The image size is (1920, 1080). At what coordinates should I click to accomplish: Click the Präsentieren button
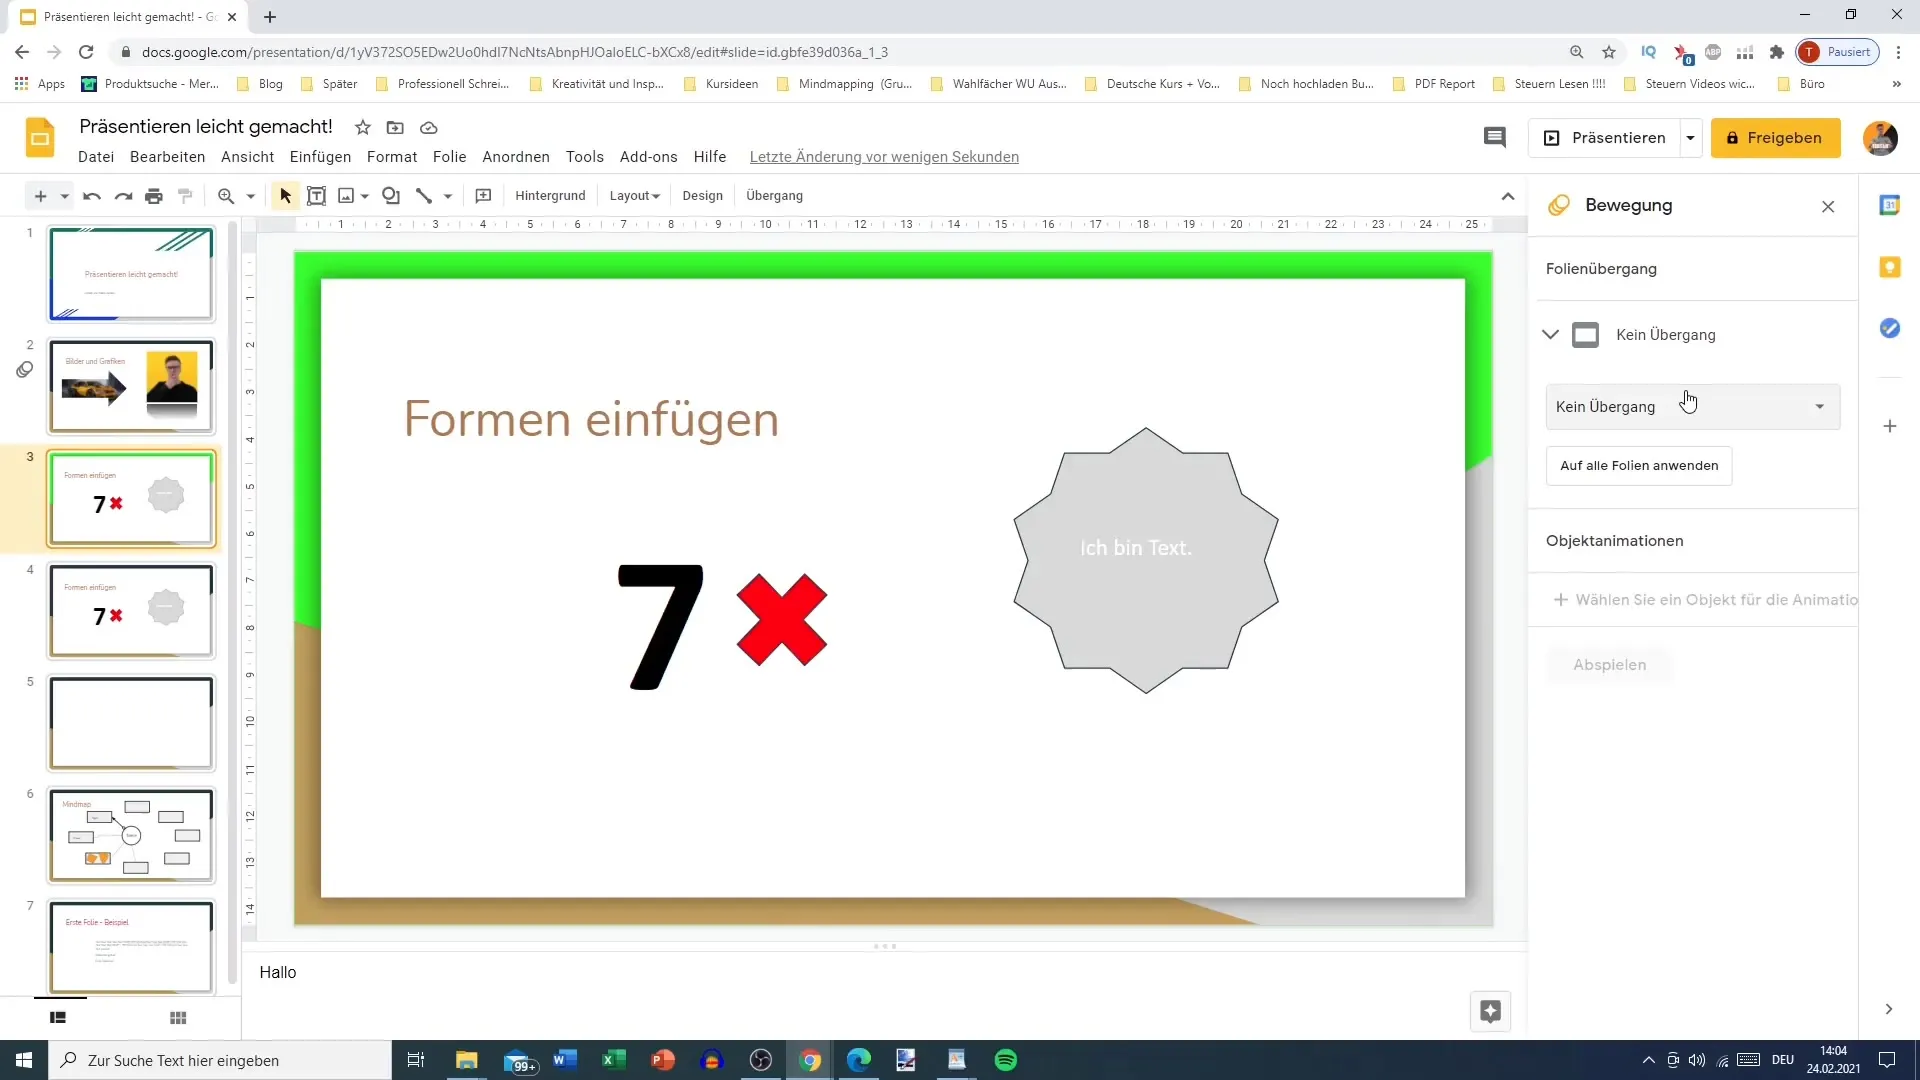[x=1605, y=138]
